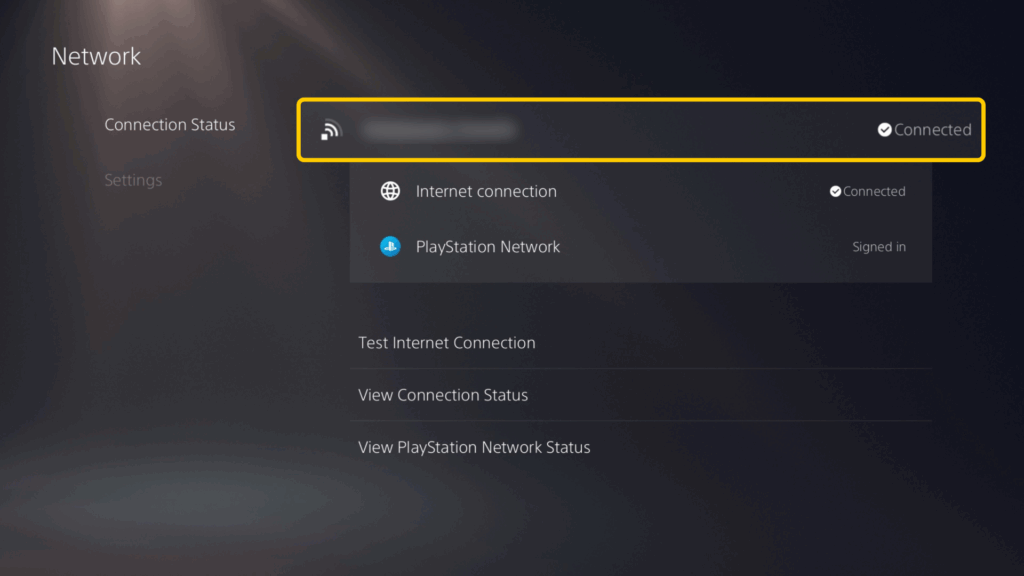
Task: Click the blurred Wi-Fi network name
Action: pos(438,130)
